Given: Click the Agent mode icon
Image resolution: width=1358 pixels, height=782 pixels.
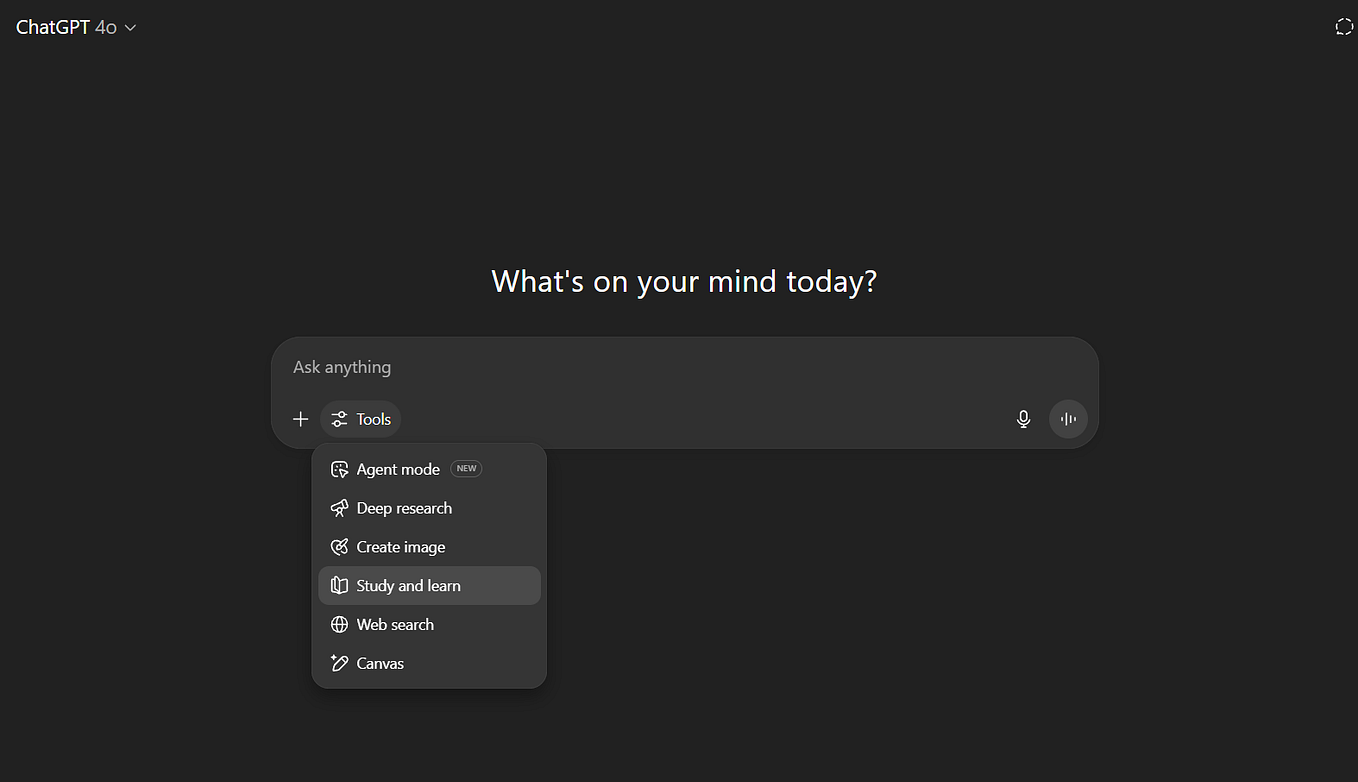Looking at the screenshot, I should [x=340, y=468].
